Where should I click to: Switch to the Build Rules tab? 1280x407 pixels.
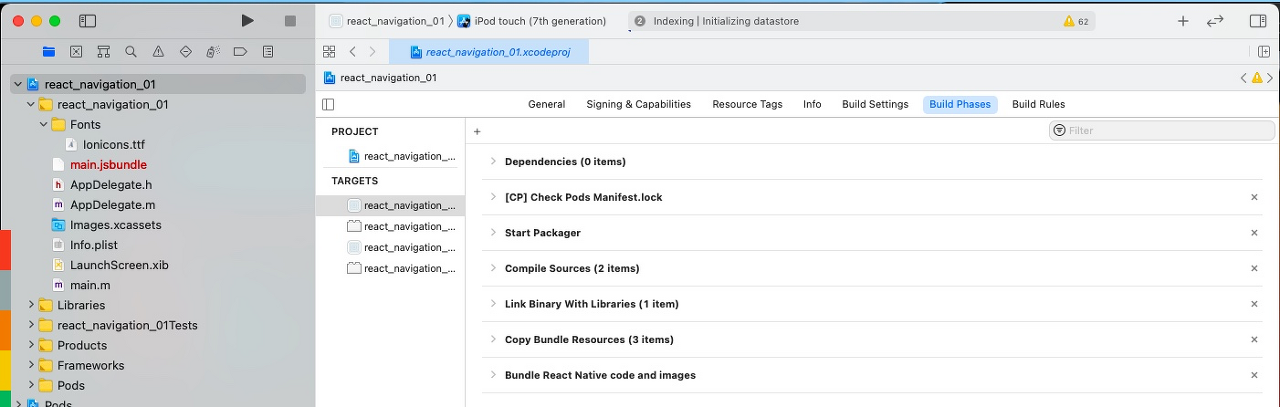1038,104
